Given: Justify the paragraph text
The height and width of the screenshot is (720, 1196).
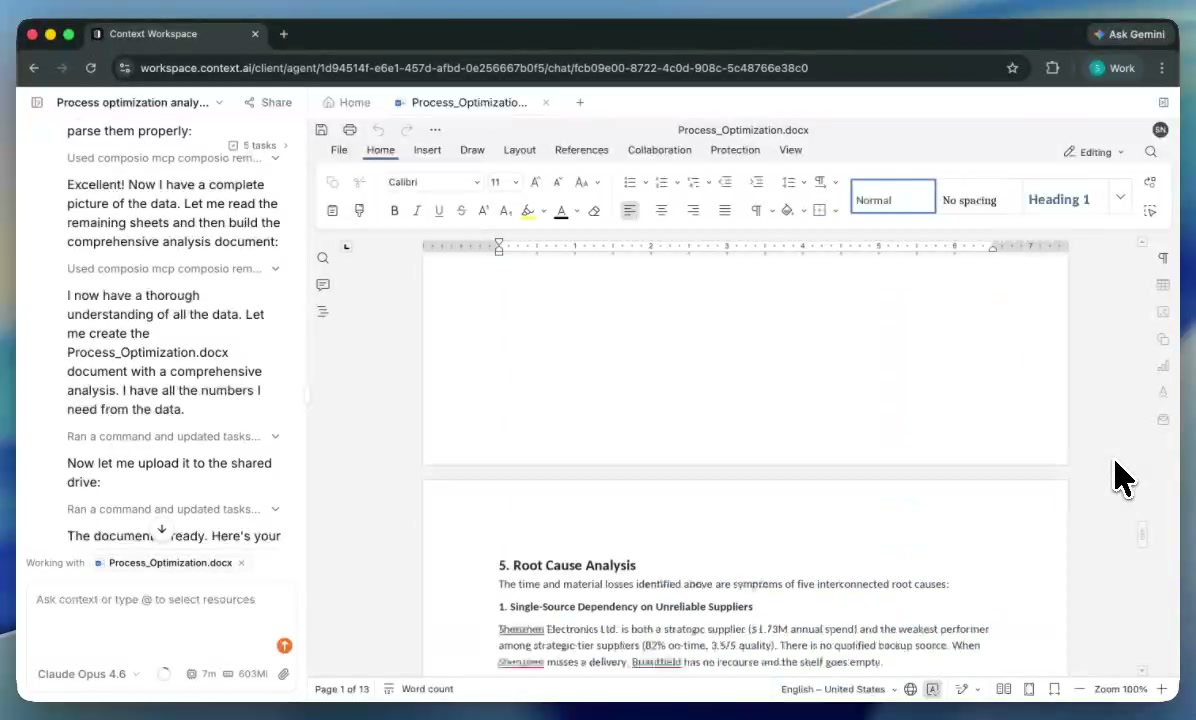Looking at the screenshot, I should pyautogui.click(x=725, y=211).
